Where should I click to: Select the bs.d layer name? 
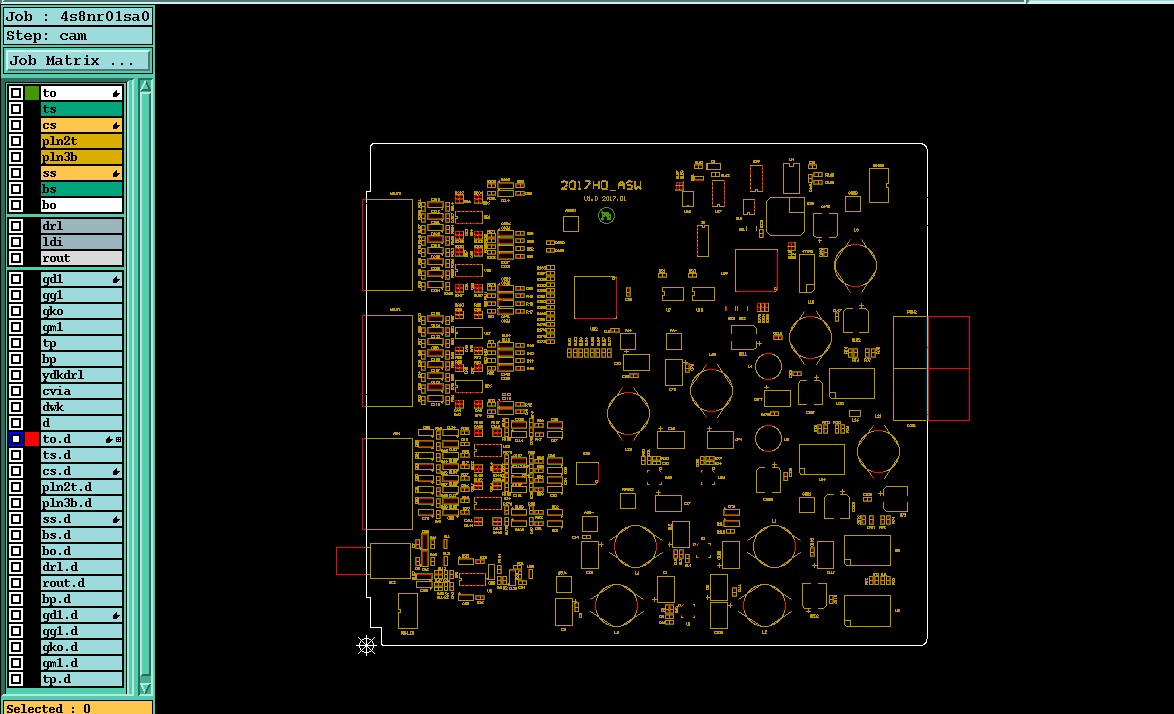click(x=82, y=535)
